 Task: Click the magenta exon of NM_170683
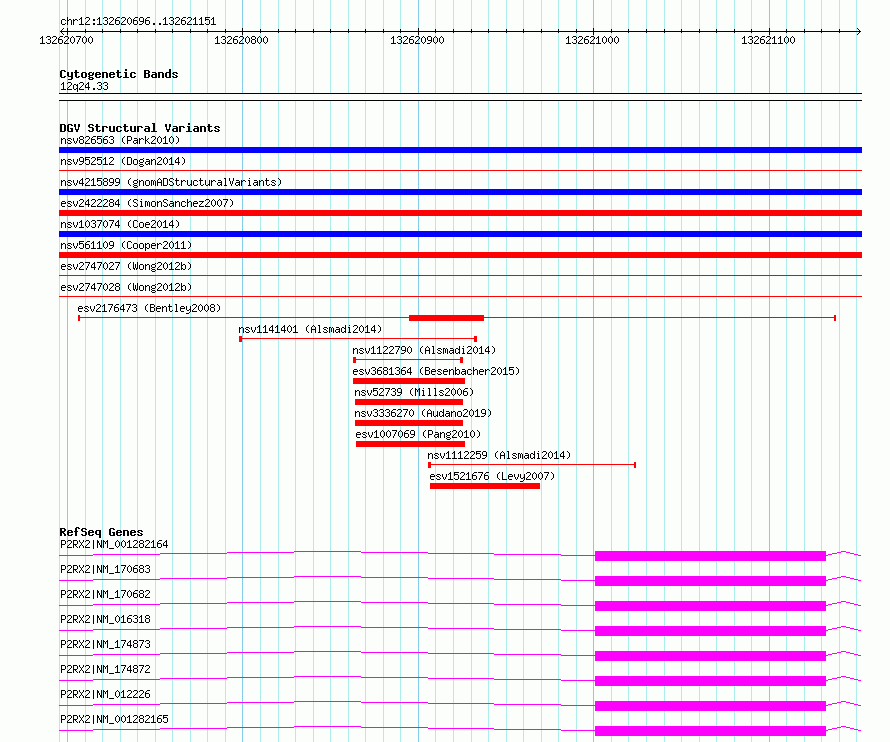pyautogui.click(x=710, y=581)
